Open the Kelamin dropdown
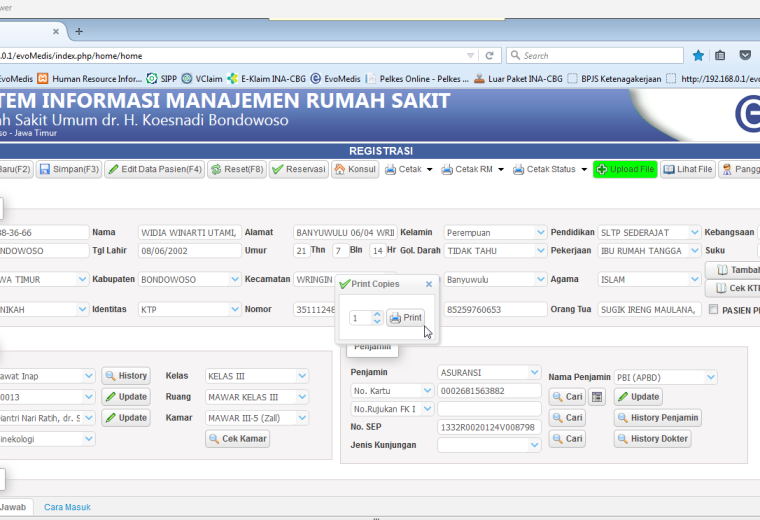 (541, 233)
